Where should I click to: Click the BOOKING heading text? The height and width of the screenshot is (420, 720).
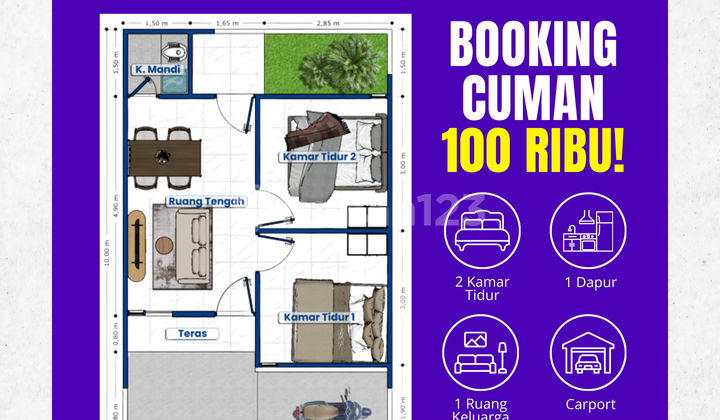tap(533, 45)
